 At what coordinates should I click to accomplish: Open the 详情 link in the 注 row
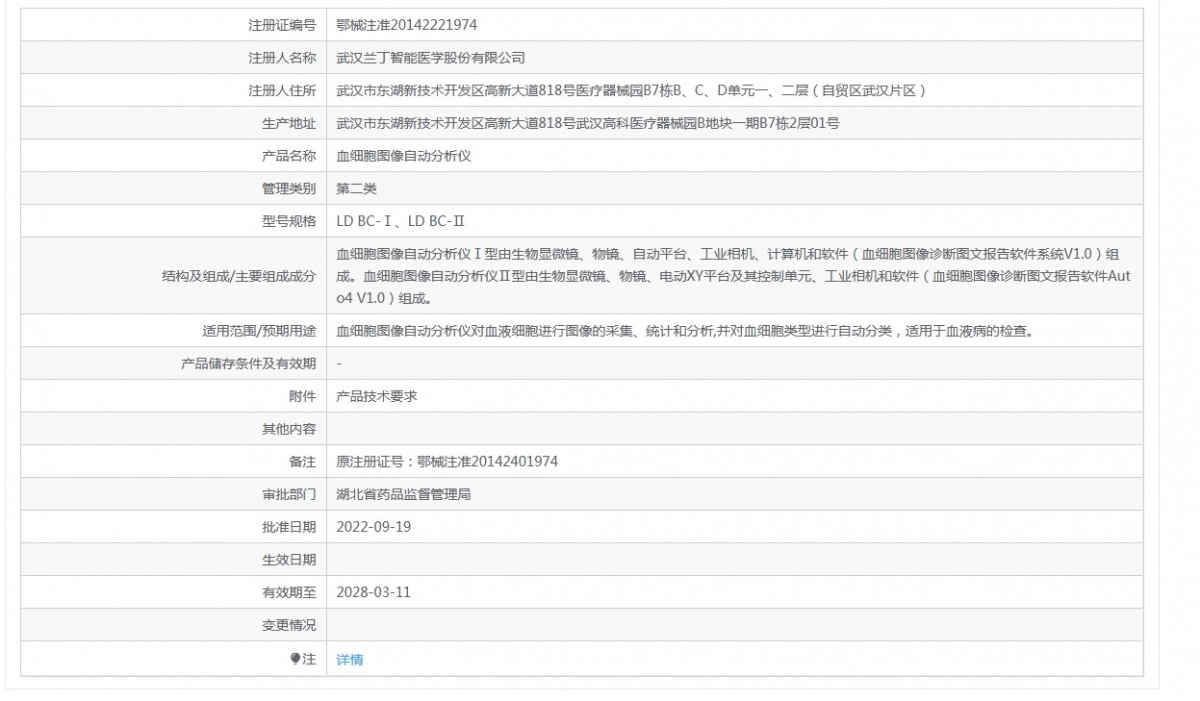click(350, 660)
